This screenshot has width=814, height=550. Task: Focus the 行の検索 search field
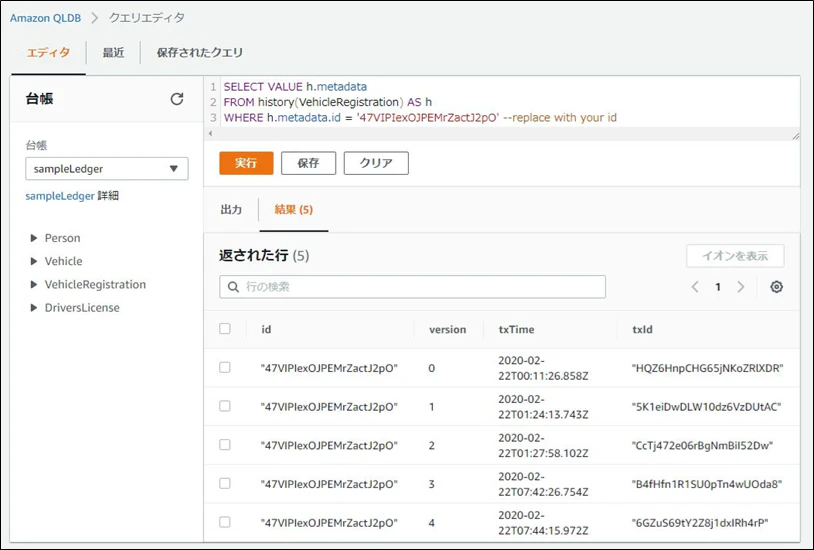point(413,287)
